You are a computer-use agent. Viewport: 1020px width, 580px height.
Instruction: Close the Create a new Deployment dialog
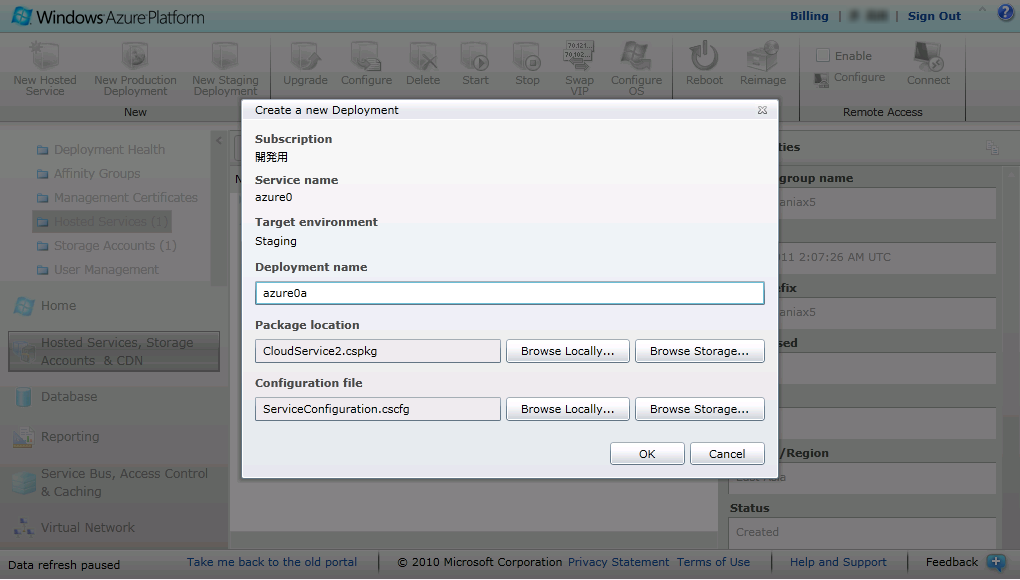[762, 110]
